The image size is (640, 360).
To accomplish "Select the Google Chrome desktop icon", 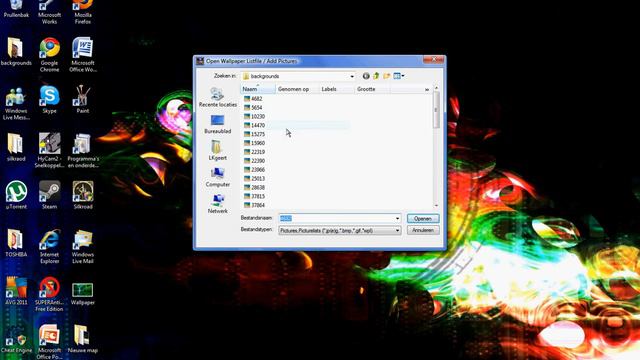I will (x=49, y=55).
